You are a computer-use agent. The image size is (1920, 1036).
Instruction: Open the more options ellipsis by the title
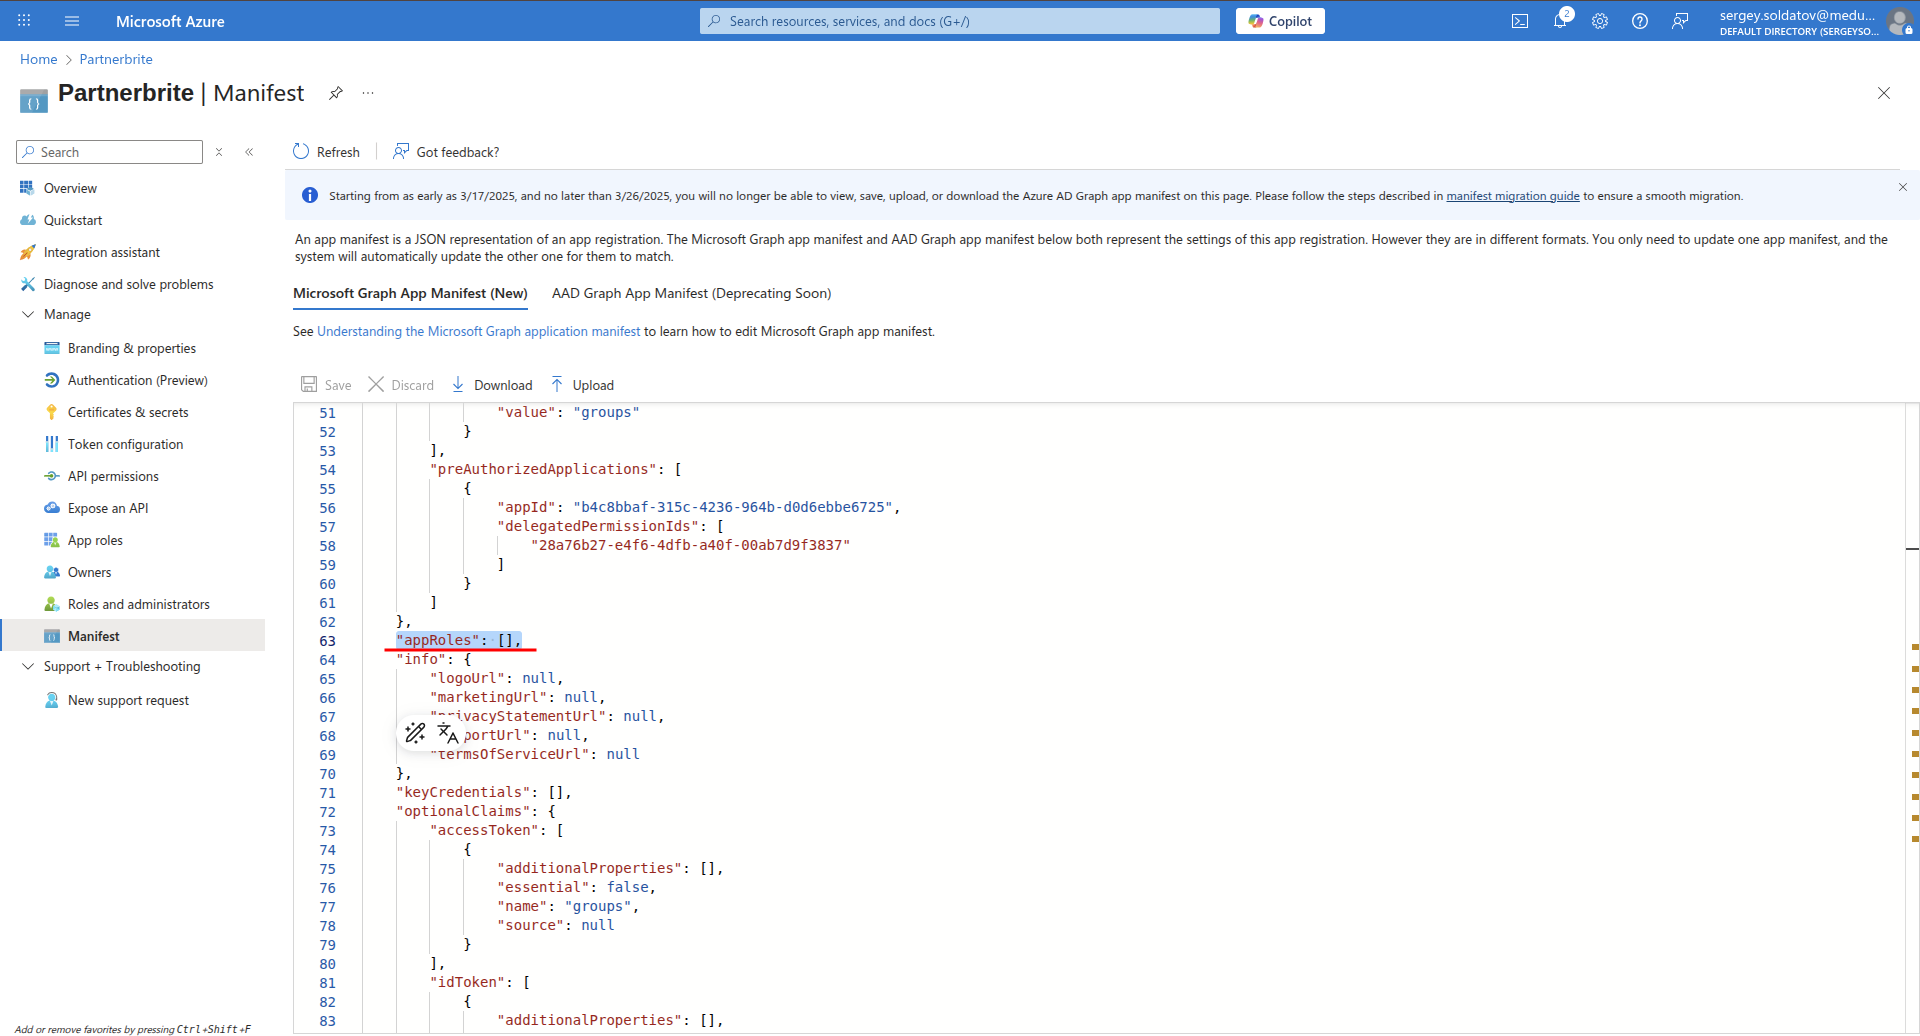coord(368,93)
